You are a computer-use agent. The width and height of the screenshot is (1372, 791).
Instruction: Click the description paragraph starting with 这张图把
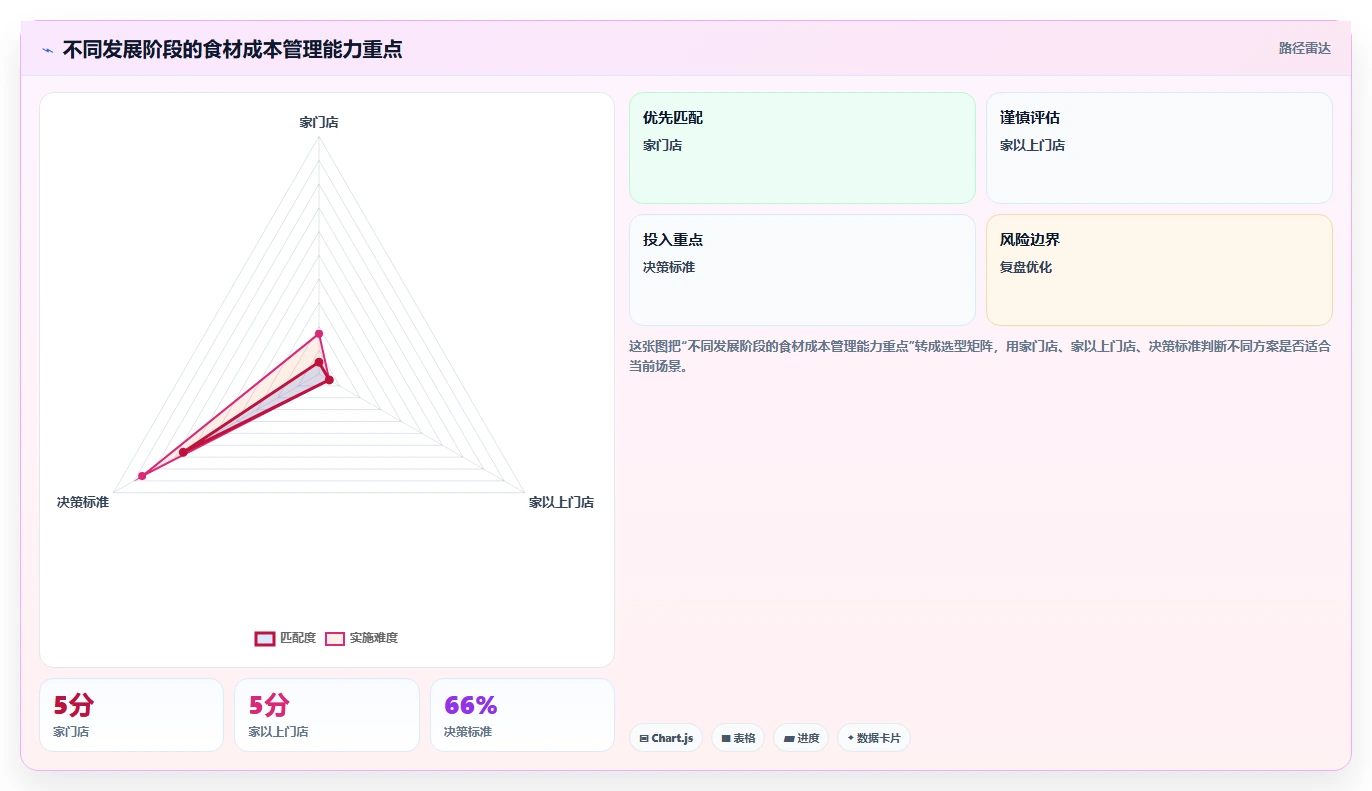pyautogui.click(x=980, y=356)
